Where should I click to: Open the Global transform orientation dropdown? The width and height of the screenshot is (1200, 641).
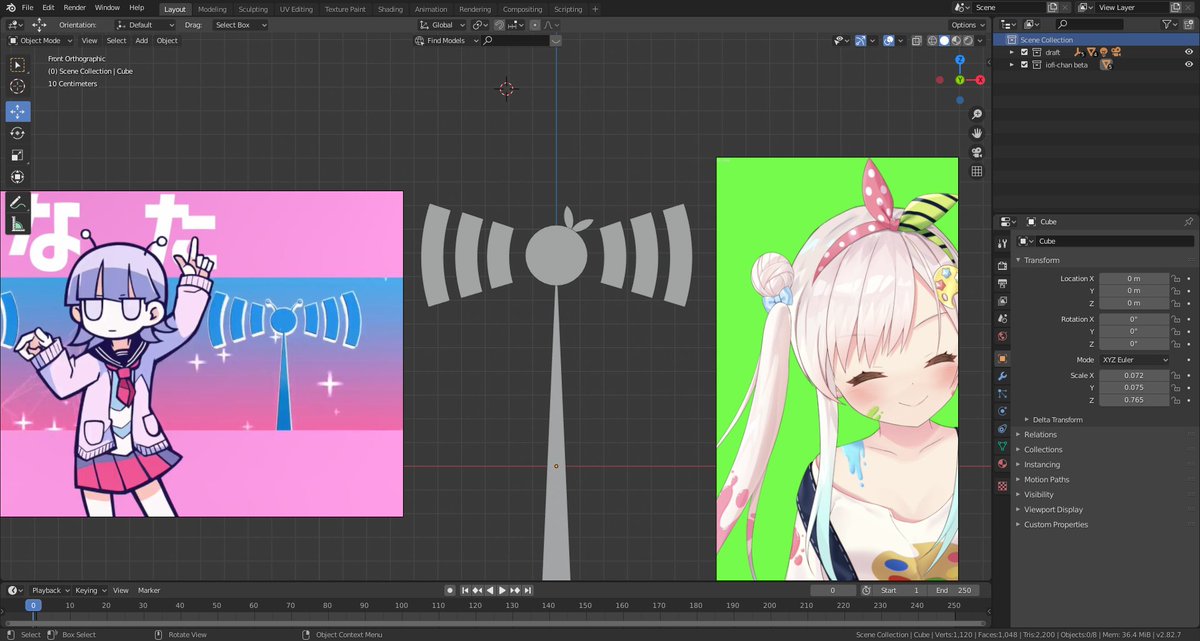click(441, 24)
